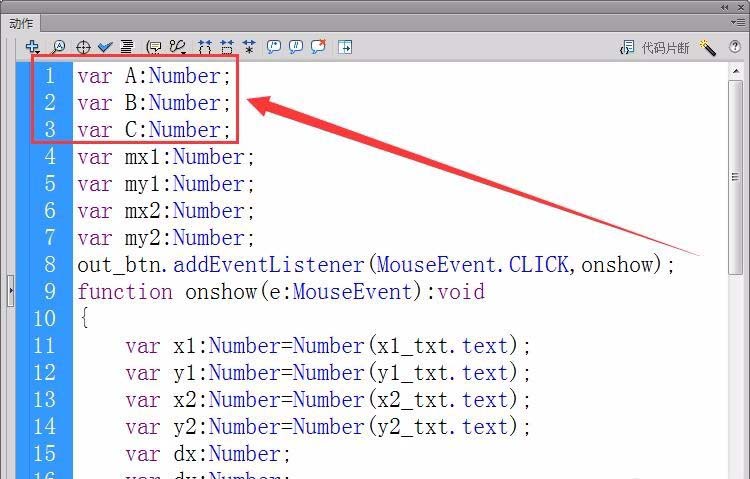The image size is (750, 479).
Task: Run the check syntax checkmark icon
Action: click(105, 47)
